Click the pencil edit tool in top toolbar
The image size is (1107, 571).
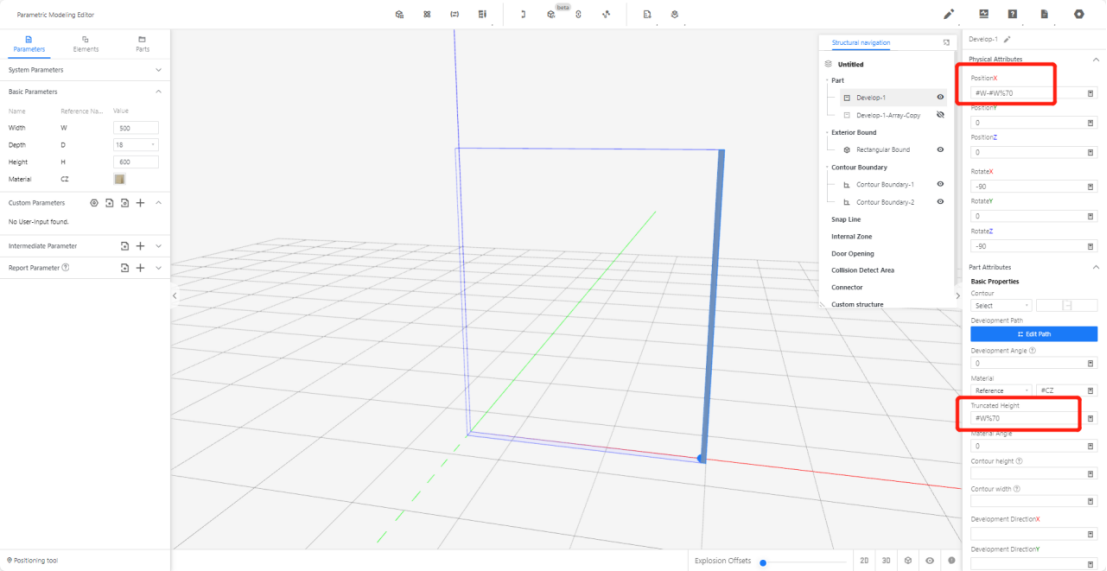[949, 14]
